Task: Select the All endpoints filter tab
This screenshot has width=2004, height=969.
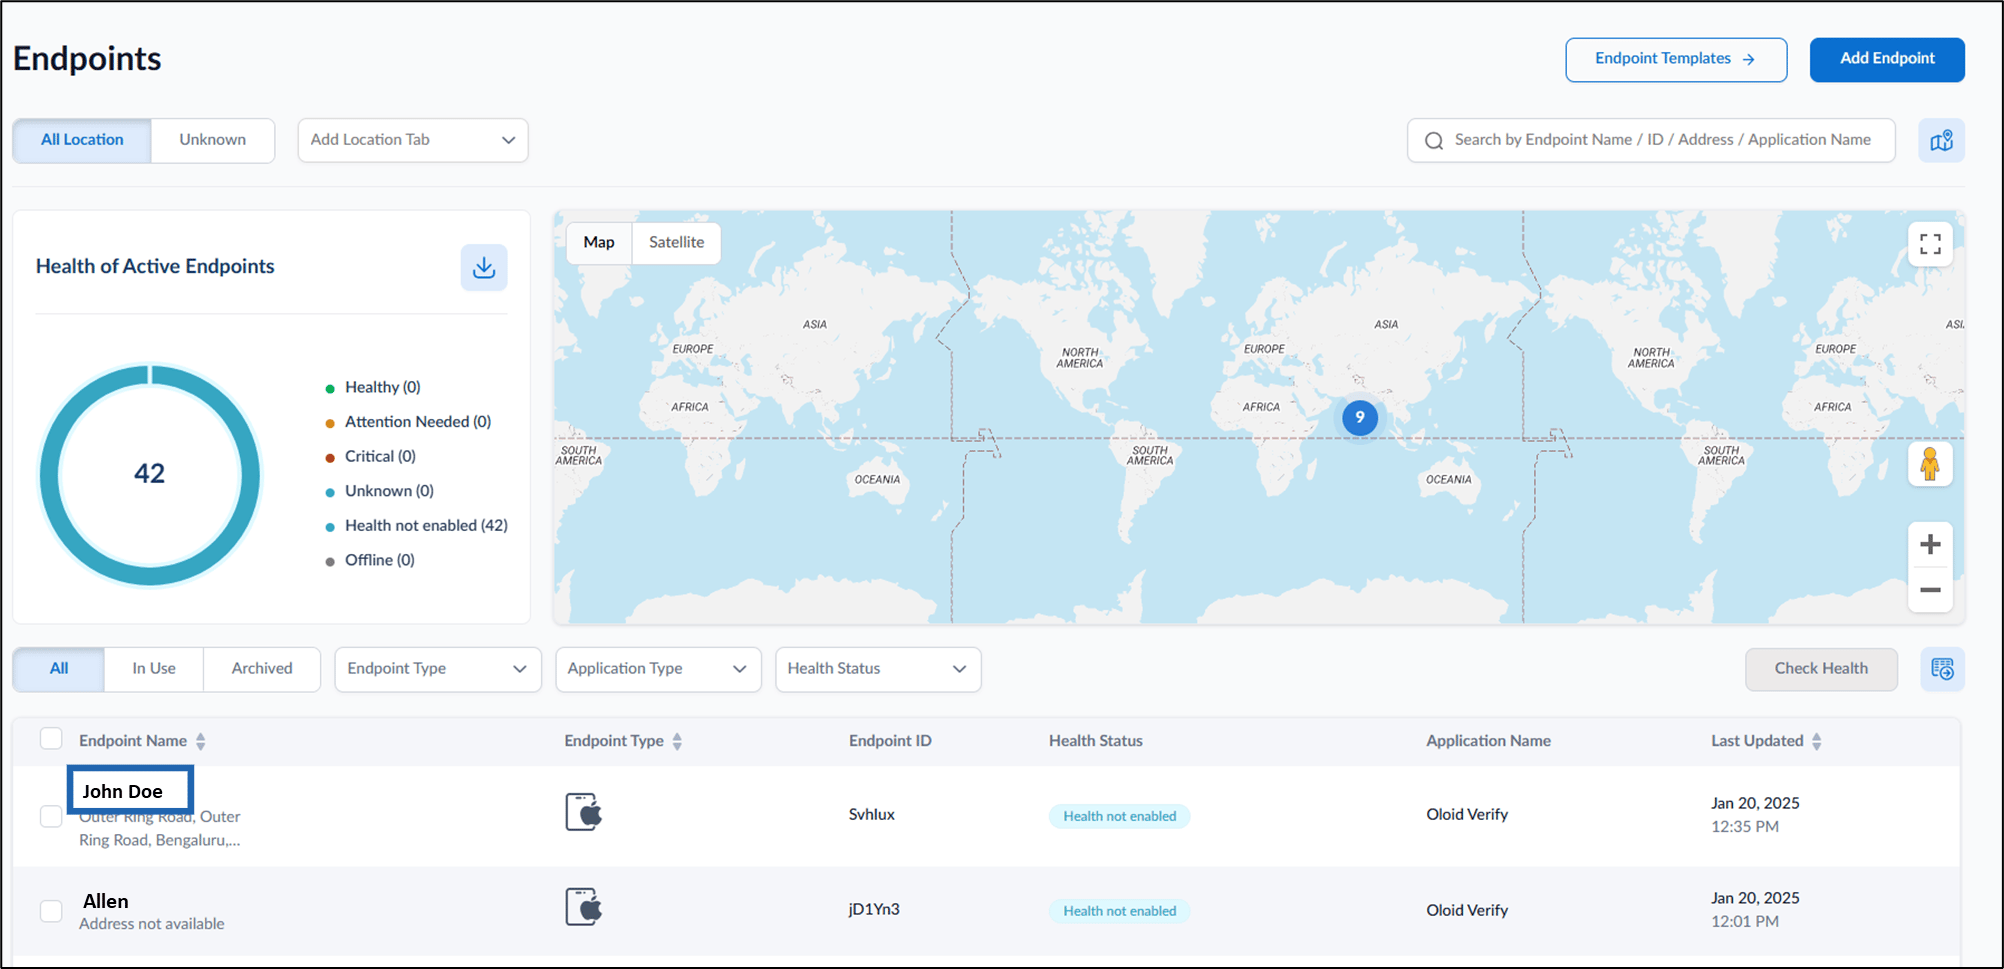Action: point(59,669)
